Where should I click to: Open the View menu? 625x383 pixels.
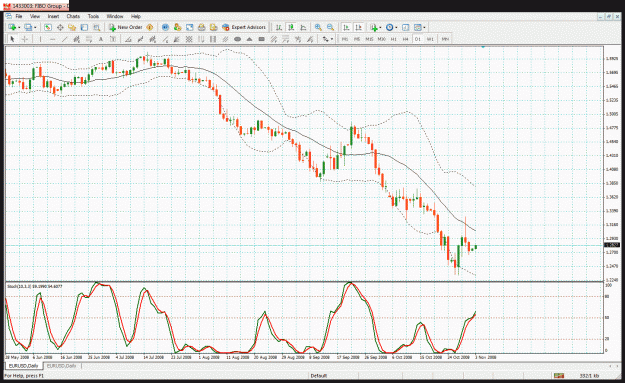[35, 16]
